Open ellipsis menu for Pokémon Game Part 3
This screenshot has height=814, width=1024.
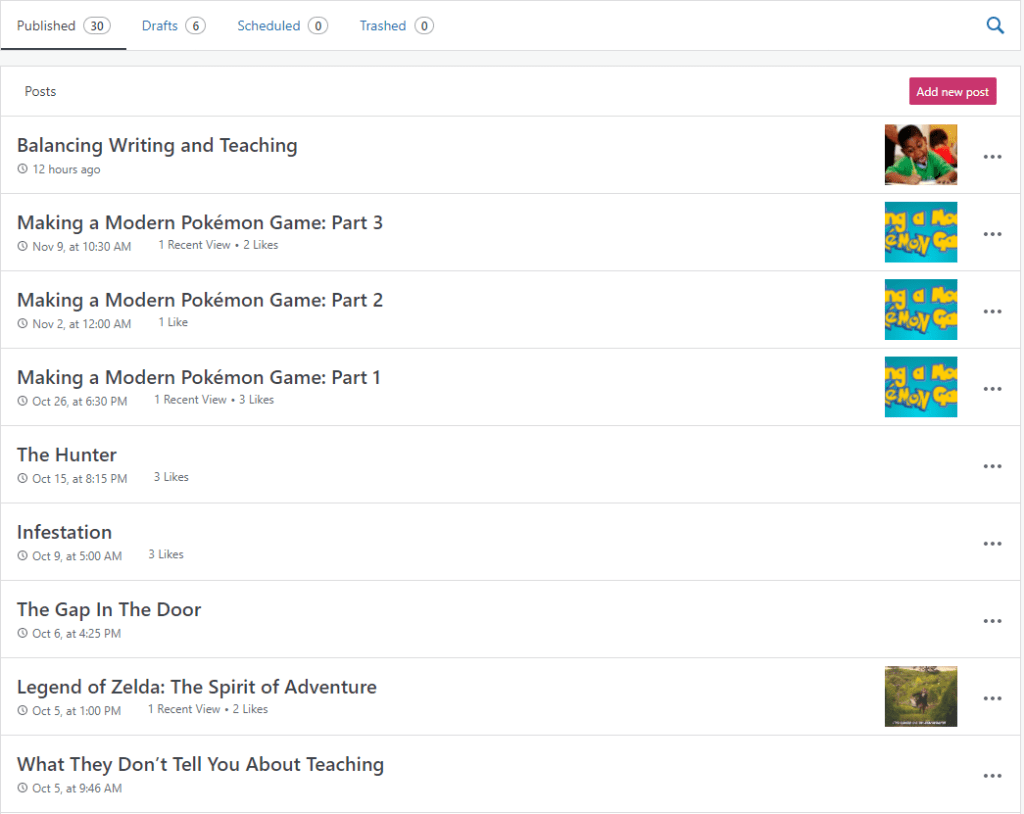pyautogui.click(x=992, y=234)
